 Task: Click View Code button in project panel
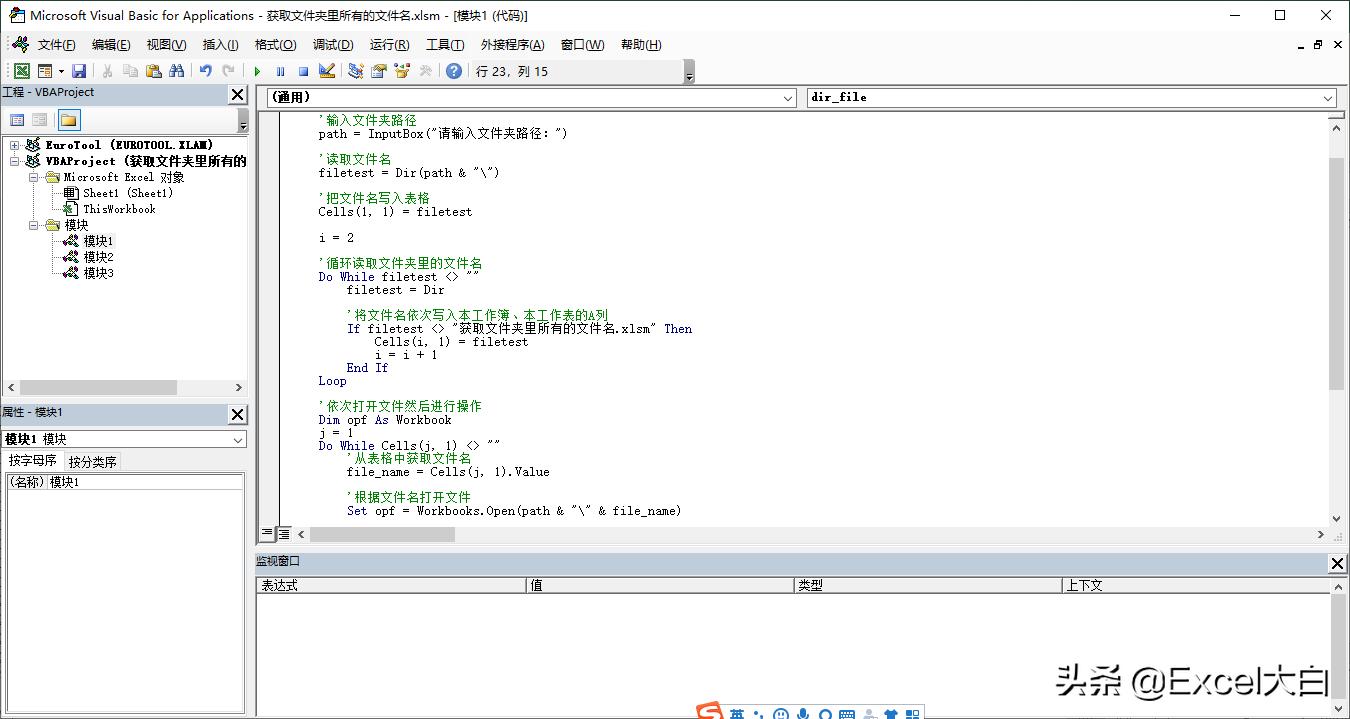tap(17, 120)
